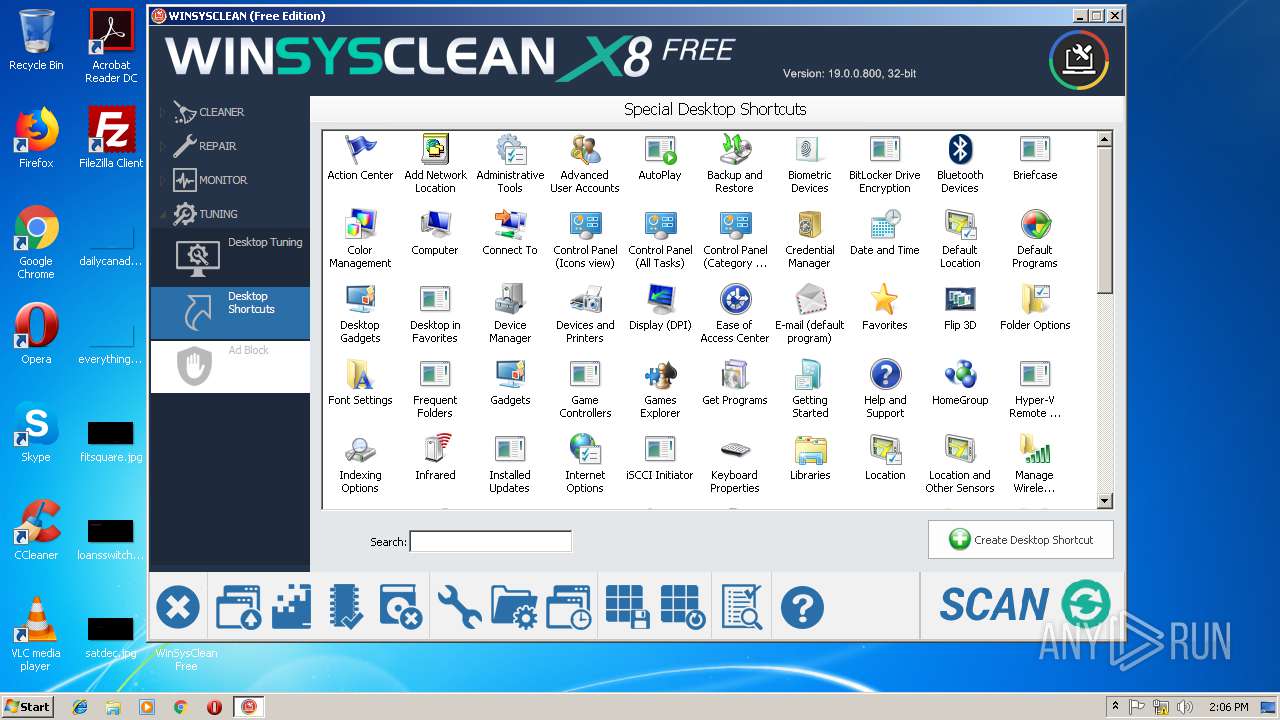
Task: Open the Desktop Tuning sidebar item
Action: pos(230,256)
